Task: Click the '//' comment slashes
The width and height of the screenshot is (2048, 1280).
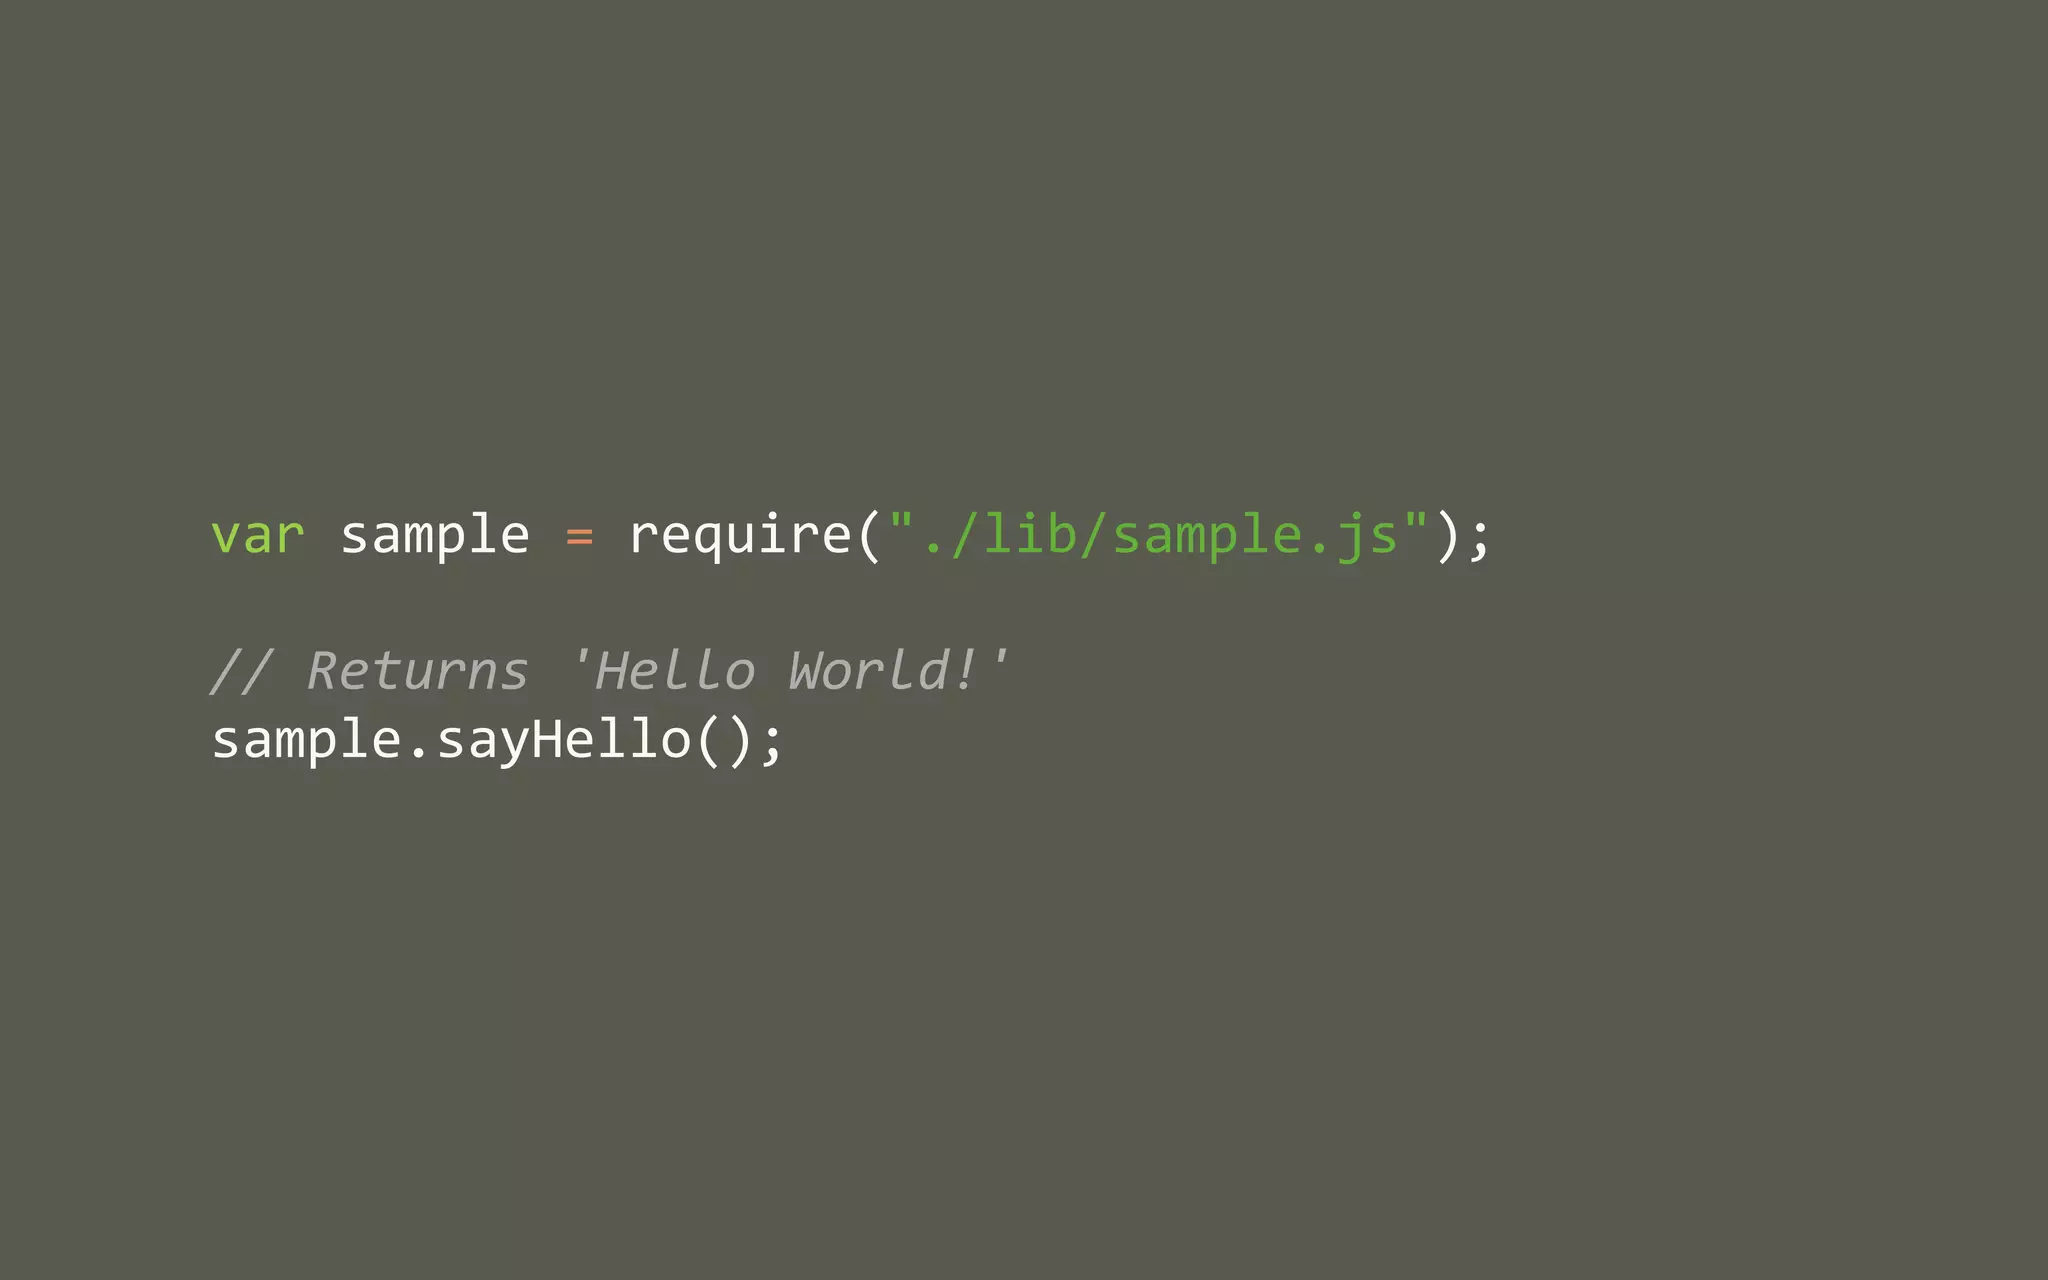Action: click(242, 669)
